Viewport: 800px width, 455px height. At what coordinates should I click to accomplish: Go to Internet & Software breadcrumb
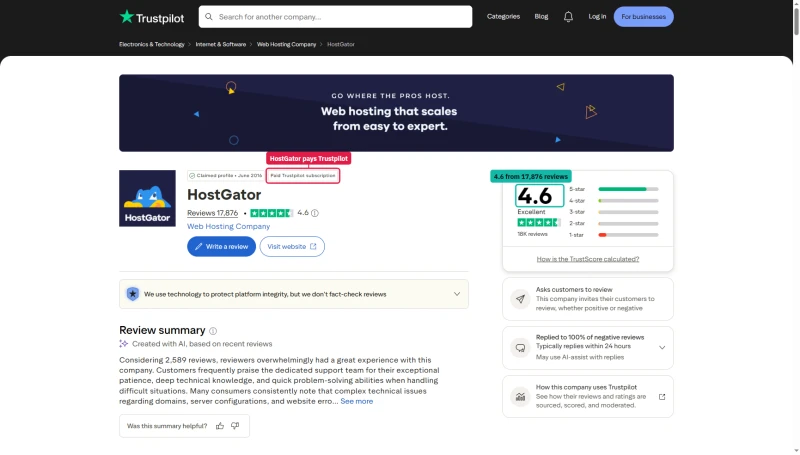220,44
